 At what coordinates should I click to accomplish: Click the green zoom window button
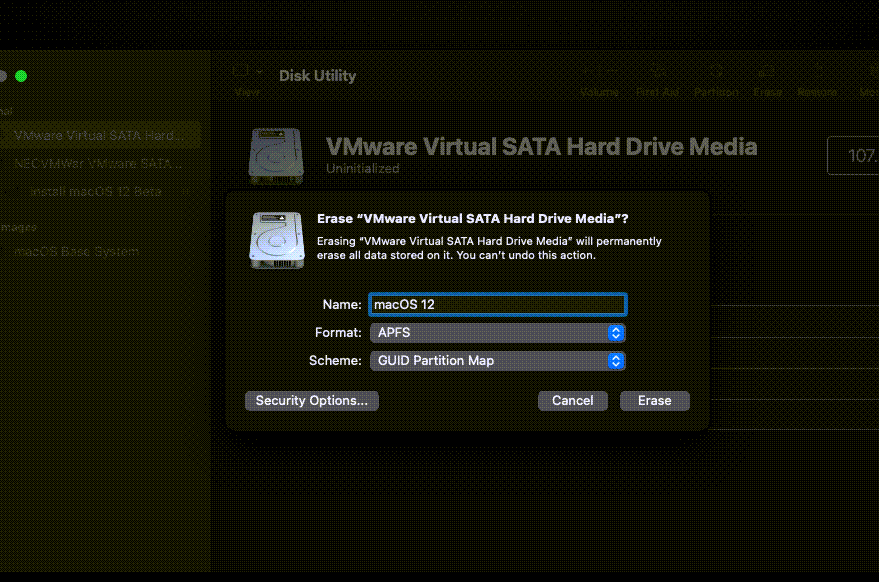coord(21,76)
